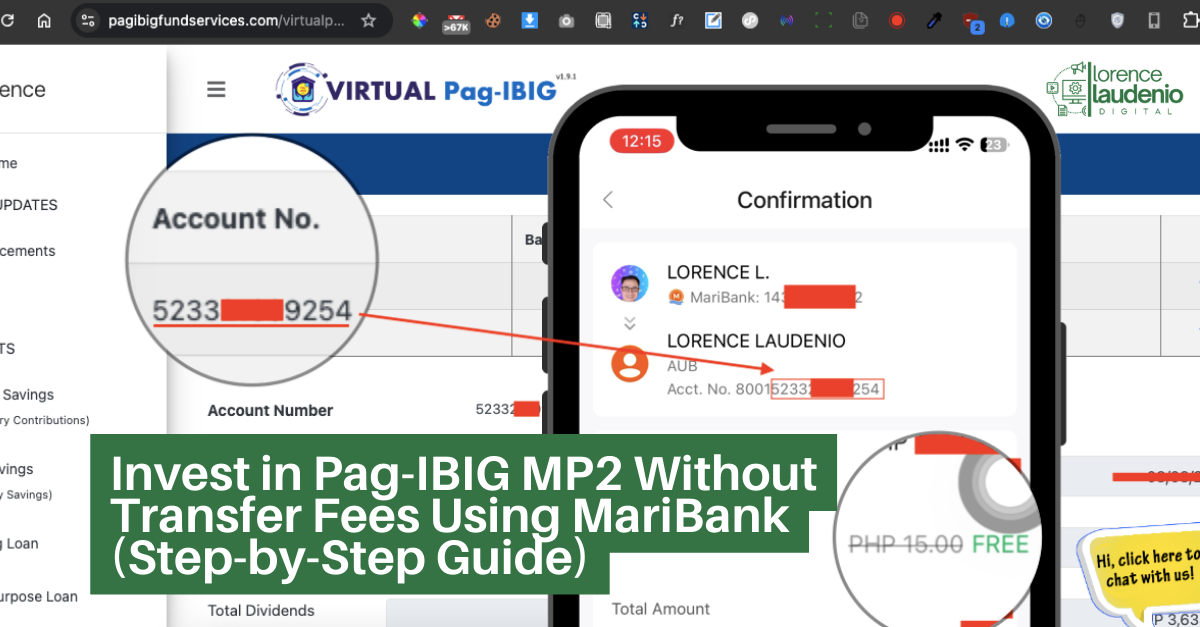This screenshot has width=1200, height=627.
Task: Bookmark this page with the star icon
Action: (x=368, y=20)
